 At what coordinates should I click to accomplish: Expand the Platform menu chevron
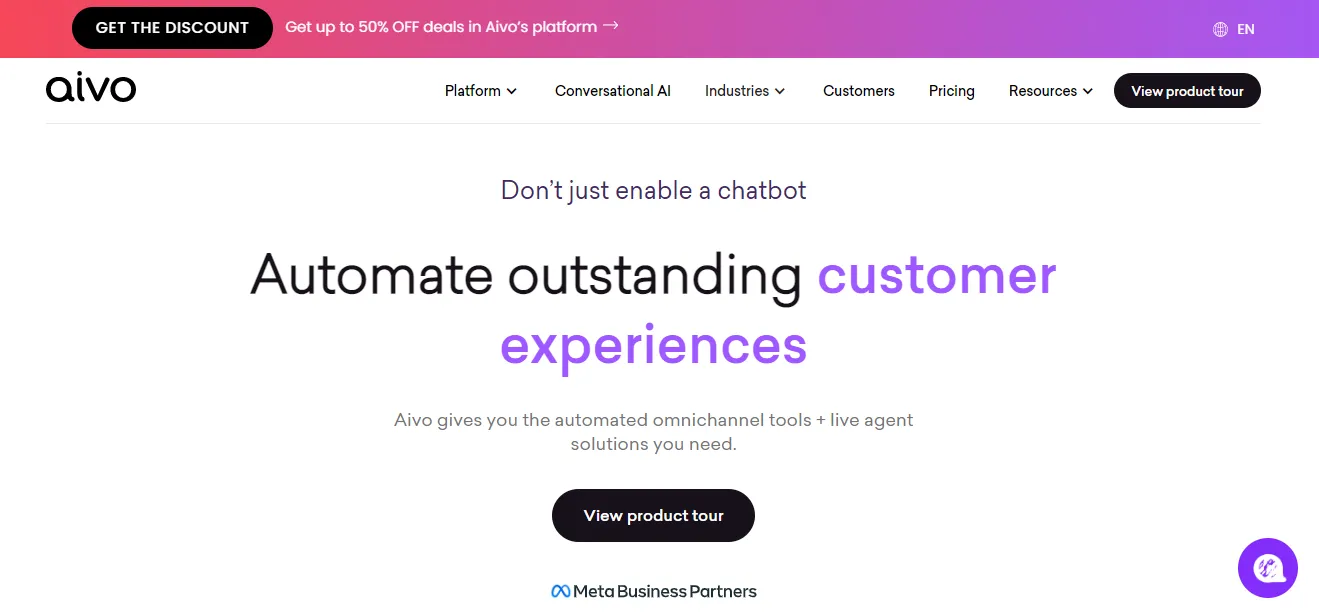[x=512, y=91]
